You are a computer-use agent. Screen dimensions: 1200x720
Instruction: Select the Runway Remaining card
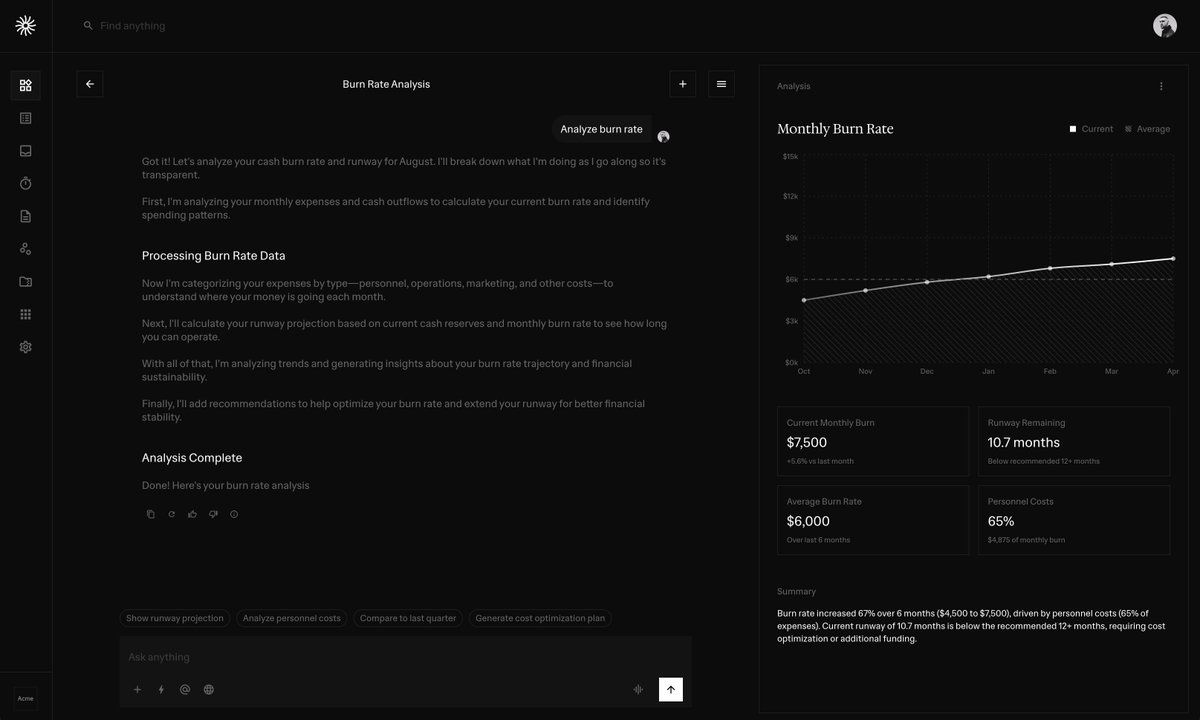pyautogui.click(x=1074, y=441)
